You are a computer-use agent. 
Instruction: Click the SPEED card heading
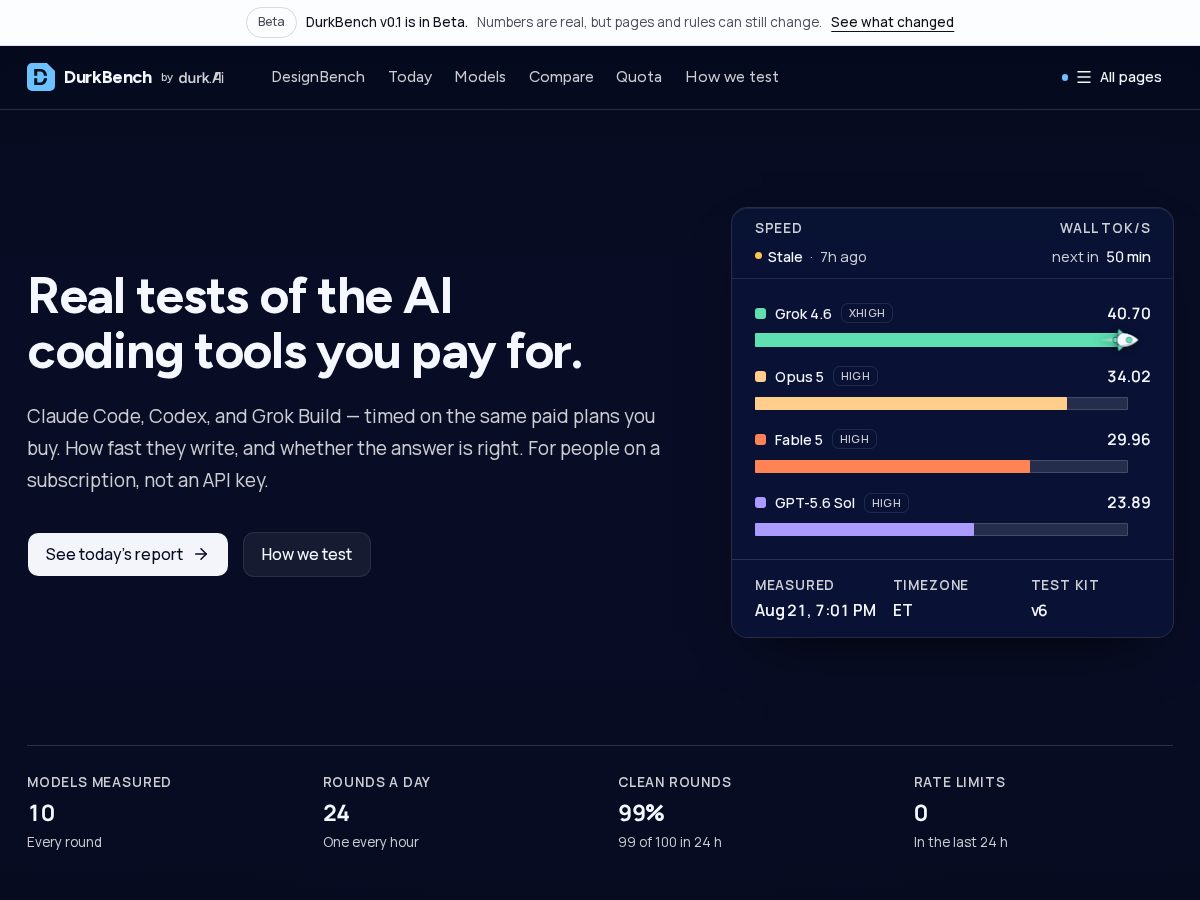778,228
